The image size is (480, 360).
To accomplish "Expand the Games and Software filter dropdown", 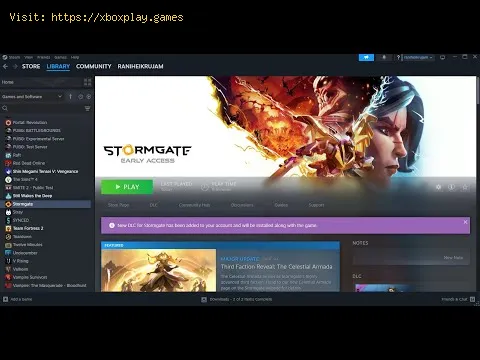I will point(32,97).
